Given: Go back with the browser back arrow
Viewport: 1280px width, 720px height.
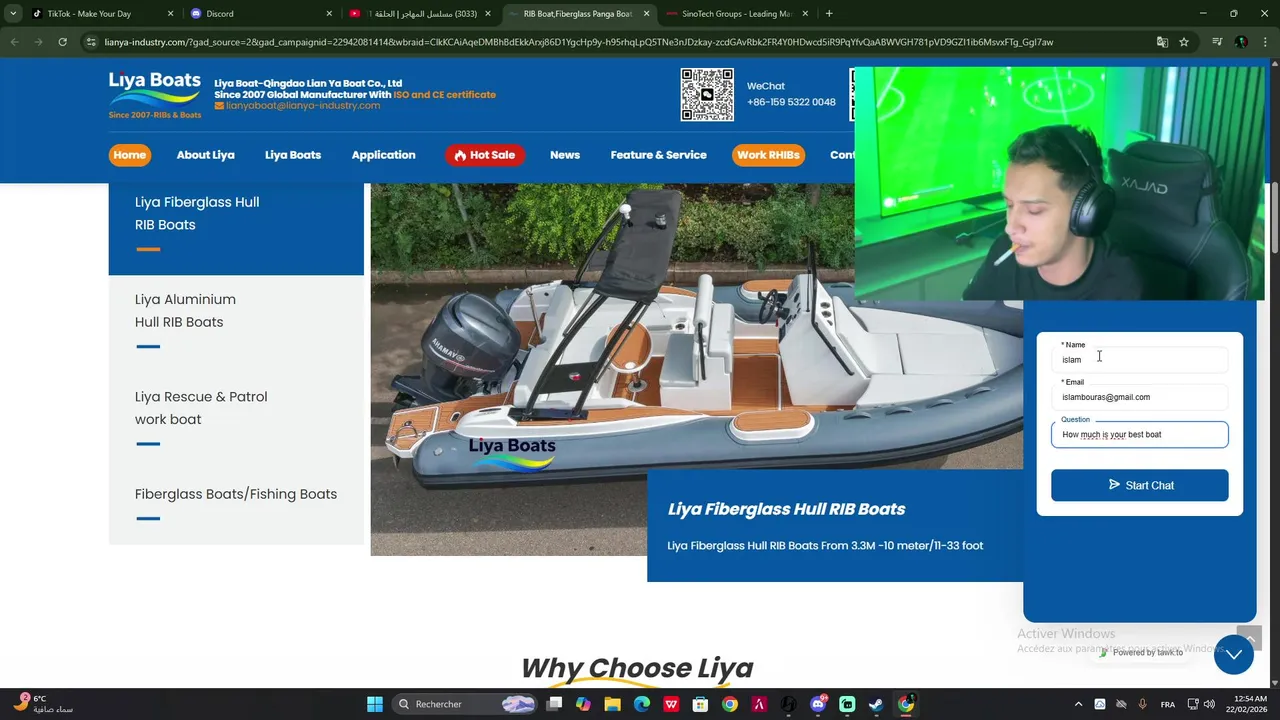Looking at the screenshot, I should pos(14,42).
